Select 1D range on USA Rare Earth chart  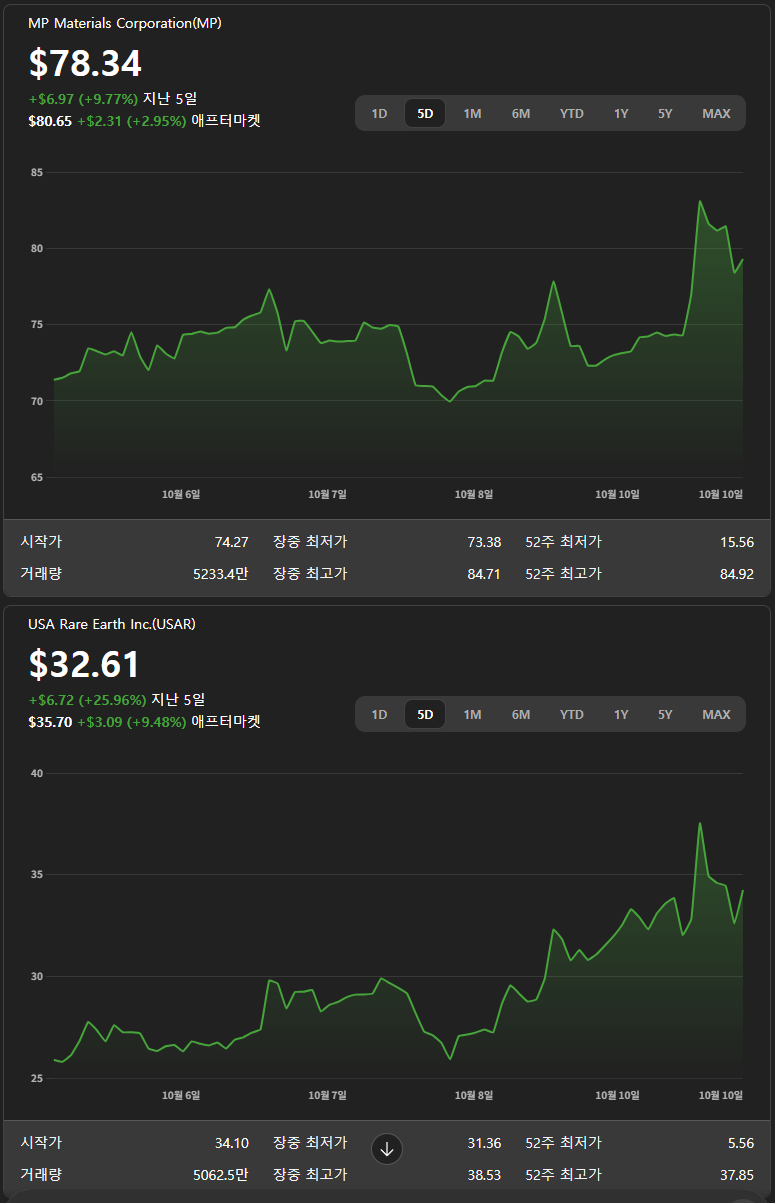(x=379, y=714)
